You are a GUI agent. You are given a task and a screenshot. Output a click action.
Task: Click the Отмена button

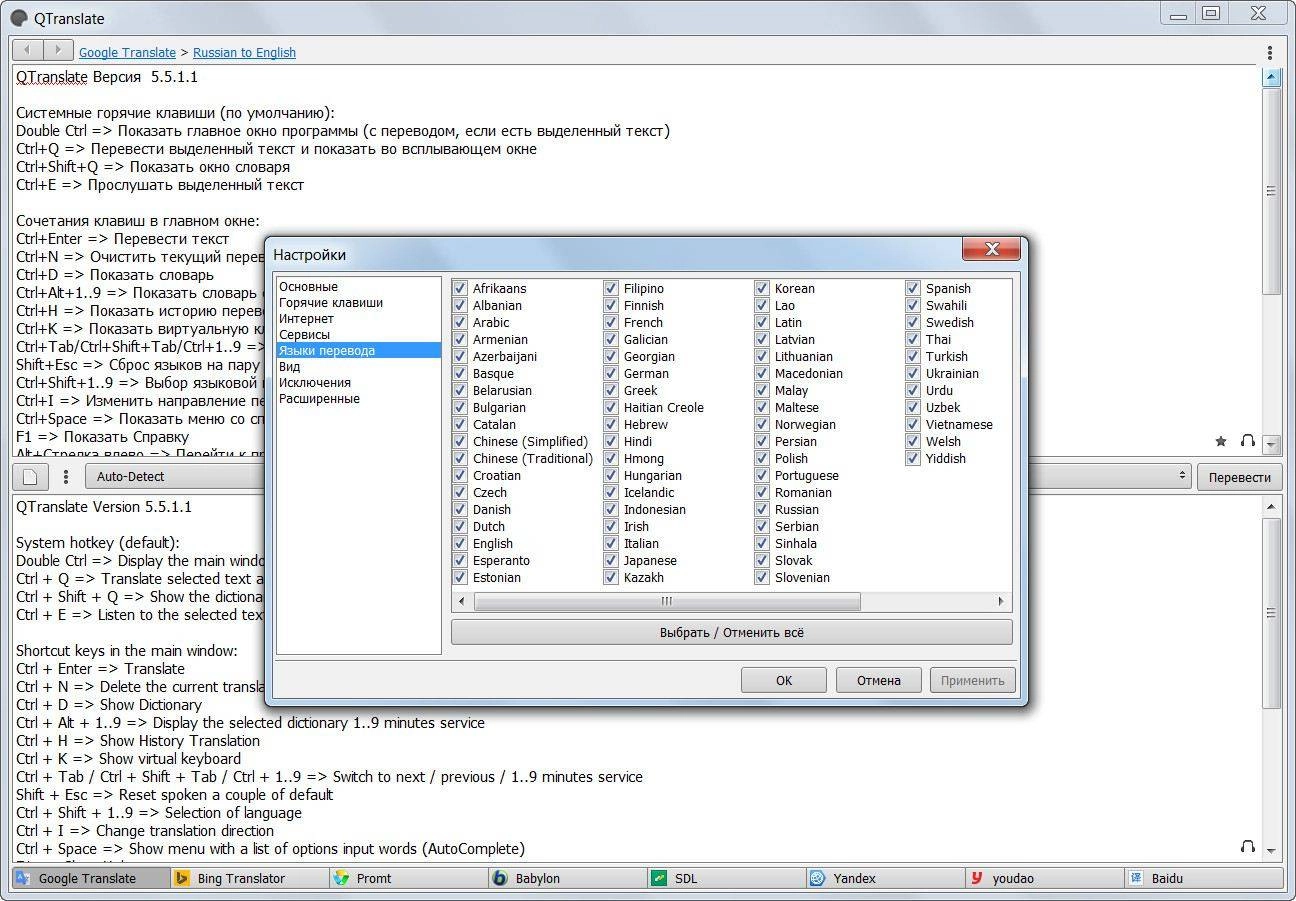pyautogui.click(x=878, y=680)
